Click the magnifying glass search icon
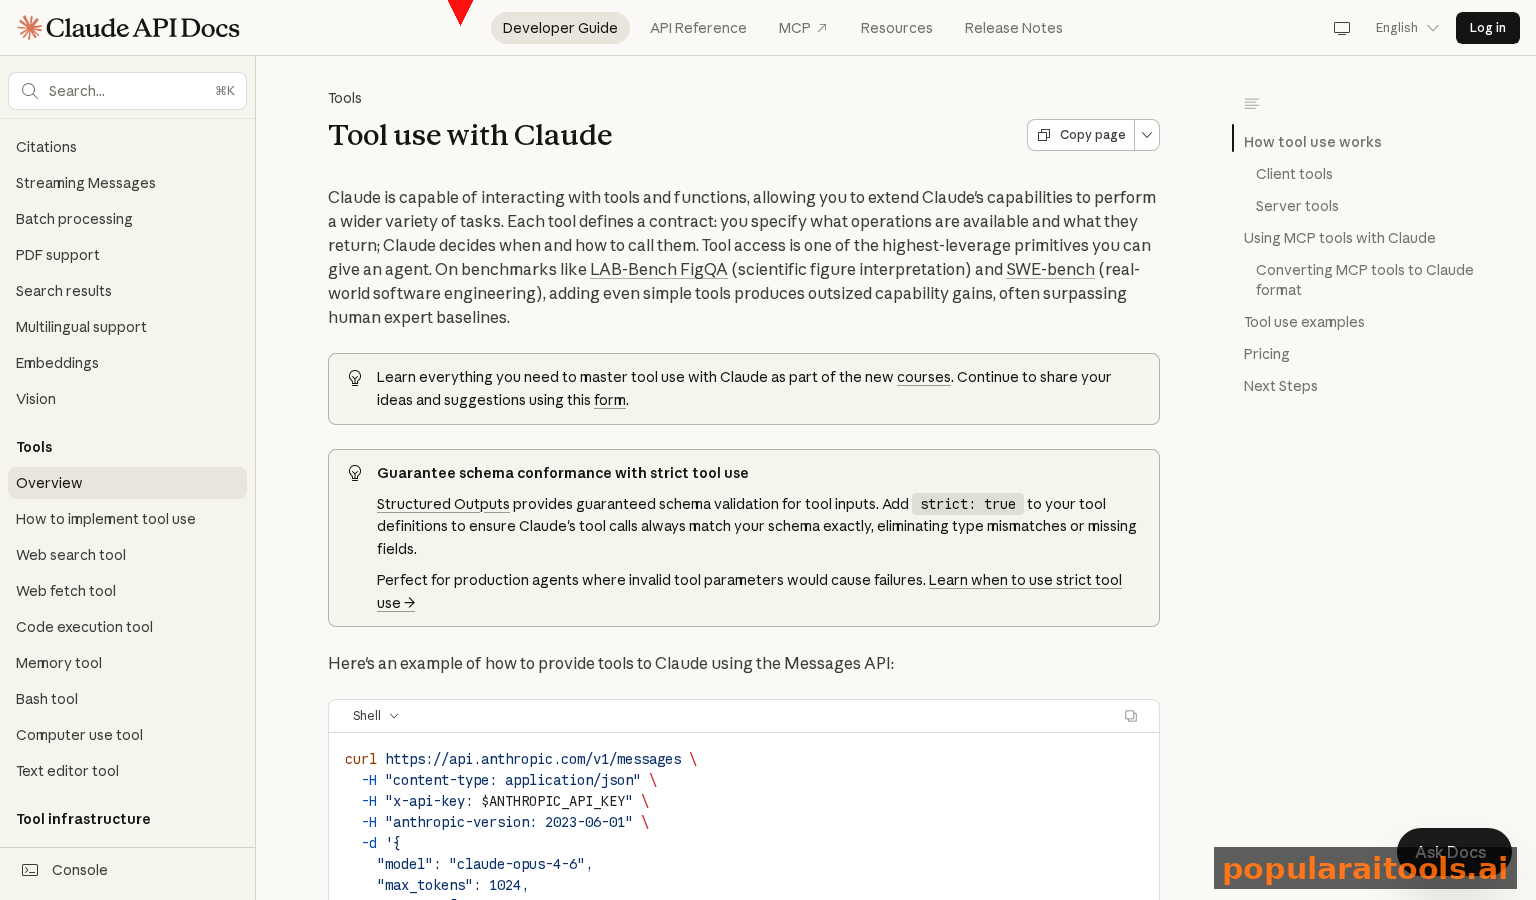The height and width of the screenshot is (900, 1536). tap(30, 91)
